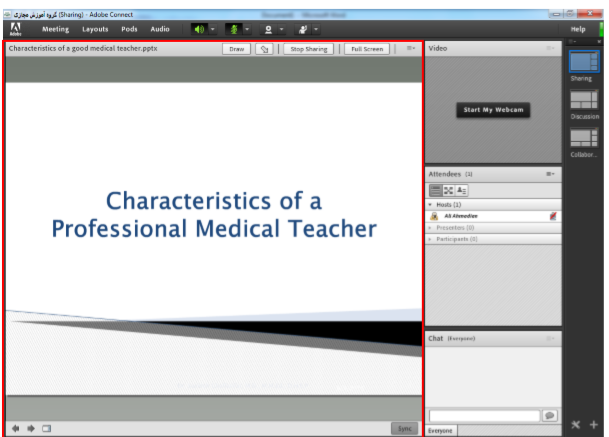Click the webcam icon in toolbar
Viewport: 609px width, 437px height.
click(268, 29)
